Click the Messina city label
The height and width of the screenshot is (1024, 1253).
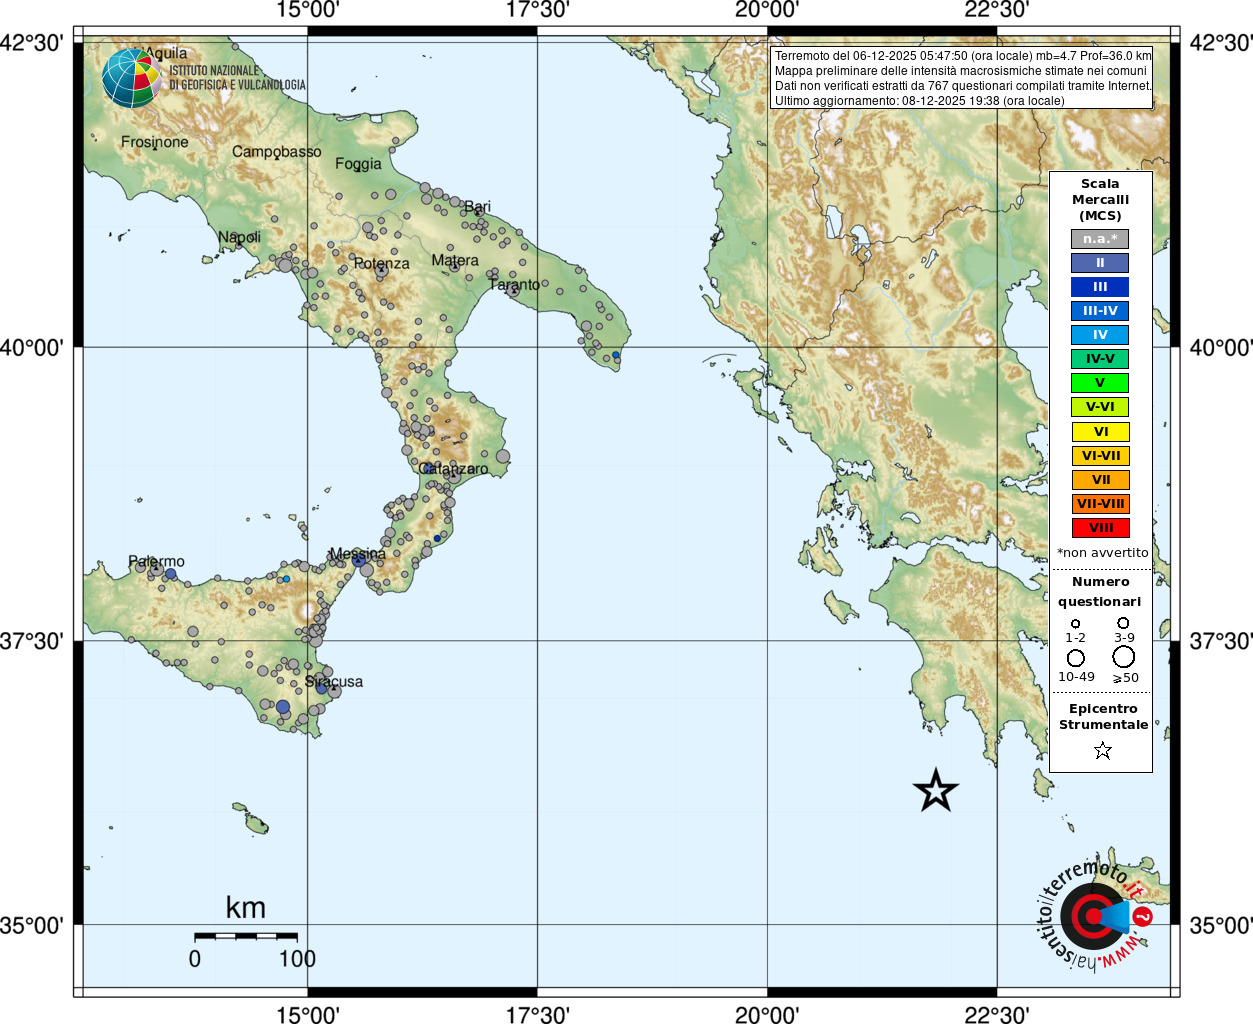click(x=357, y=554)
